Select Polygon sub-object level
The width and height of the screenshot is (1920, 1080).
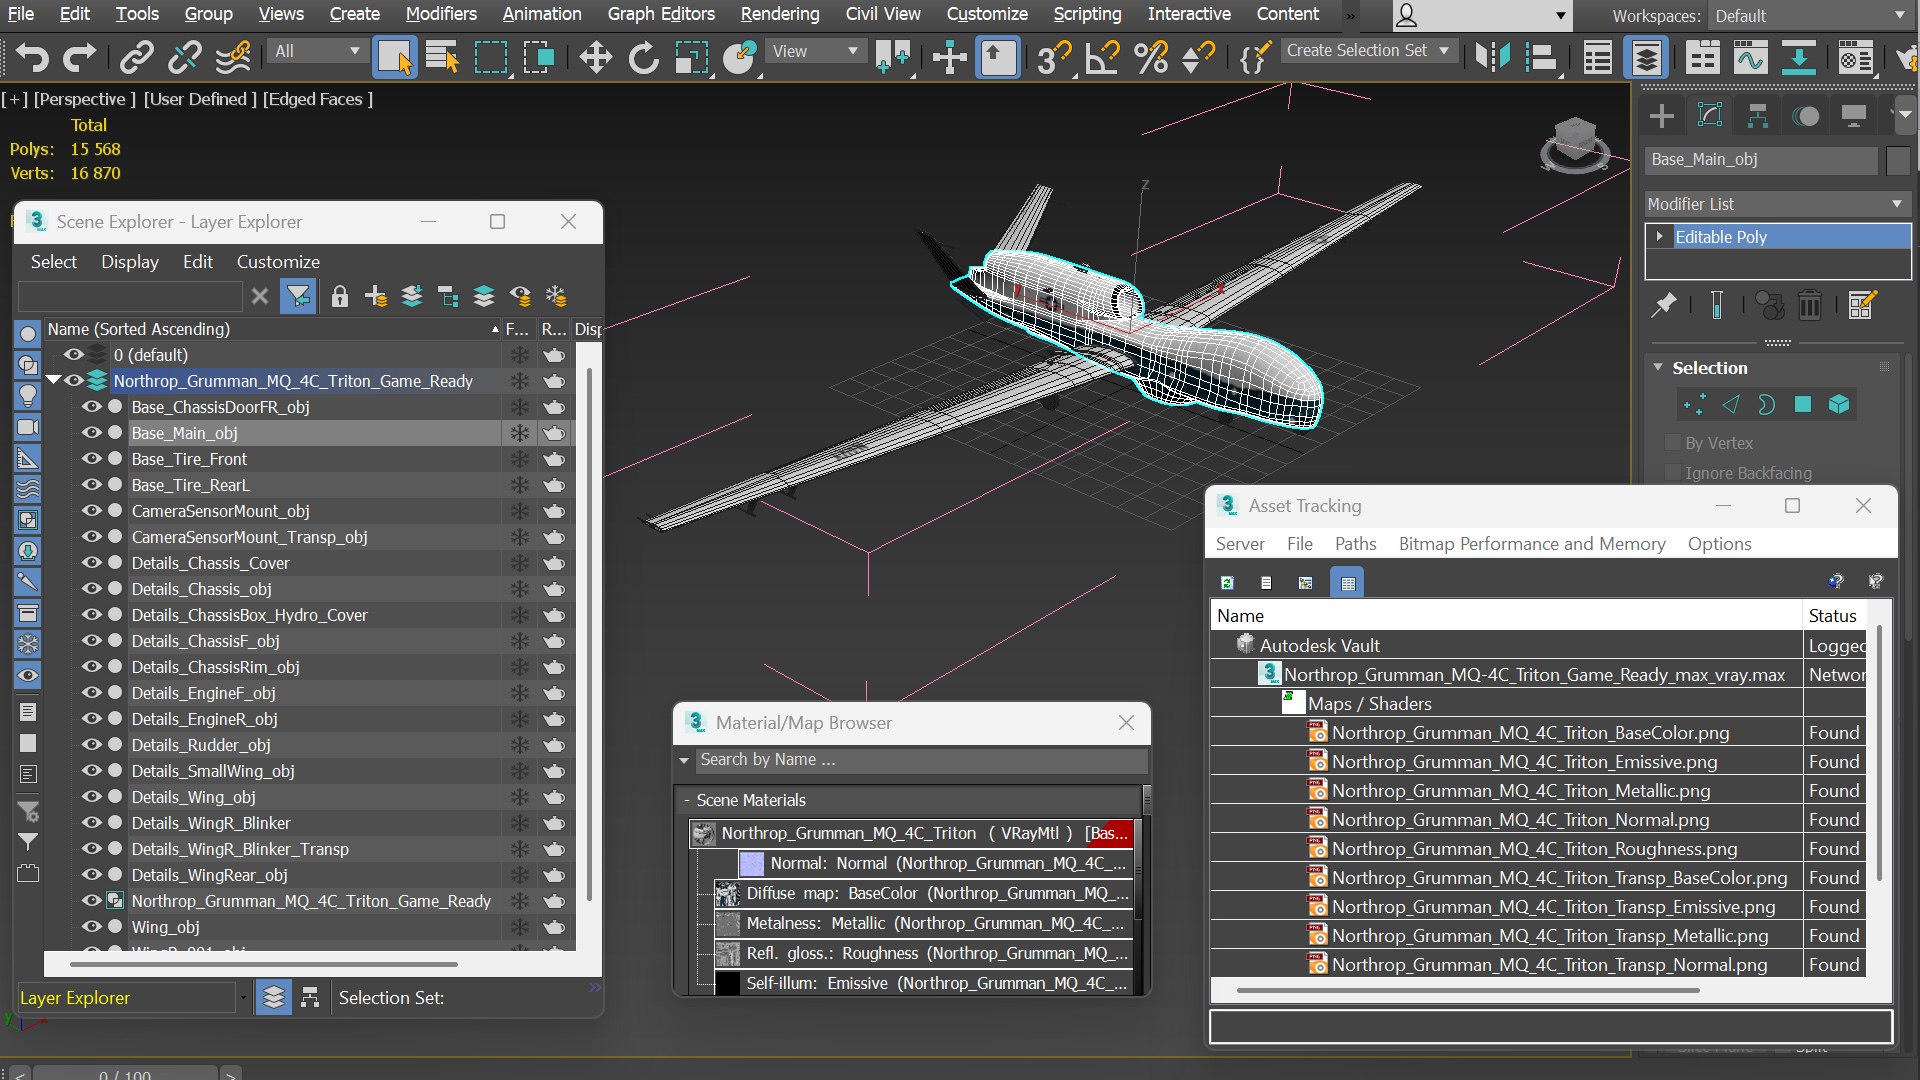point(1802,404)
